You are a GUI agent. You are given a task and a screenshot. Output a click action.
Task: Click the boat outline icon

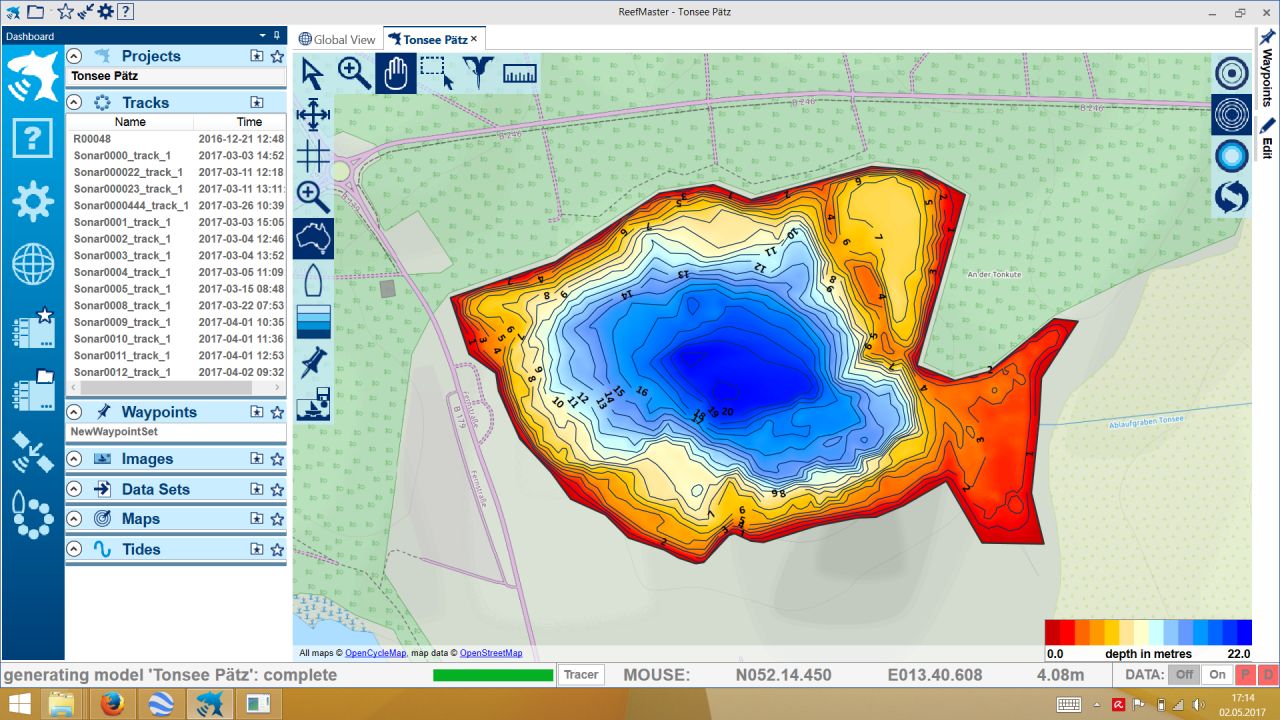[313, 281]
